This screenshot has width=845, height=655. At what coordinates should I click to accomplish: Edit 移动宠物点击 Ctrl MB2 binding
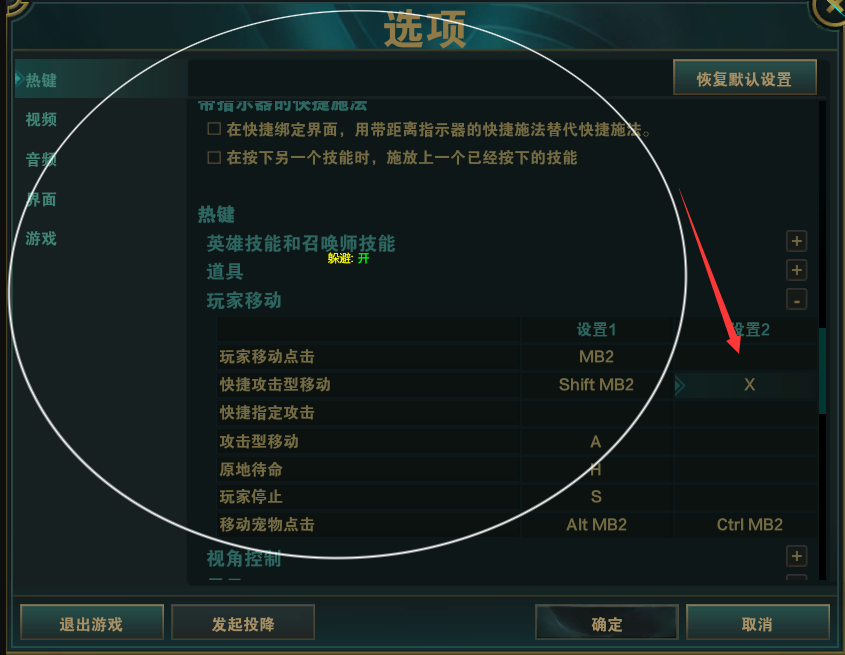749,525
